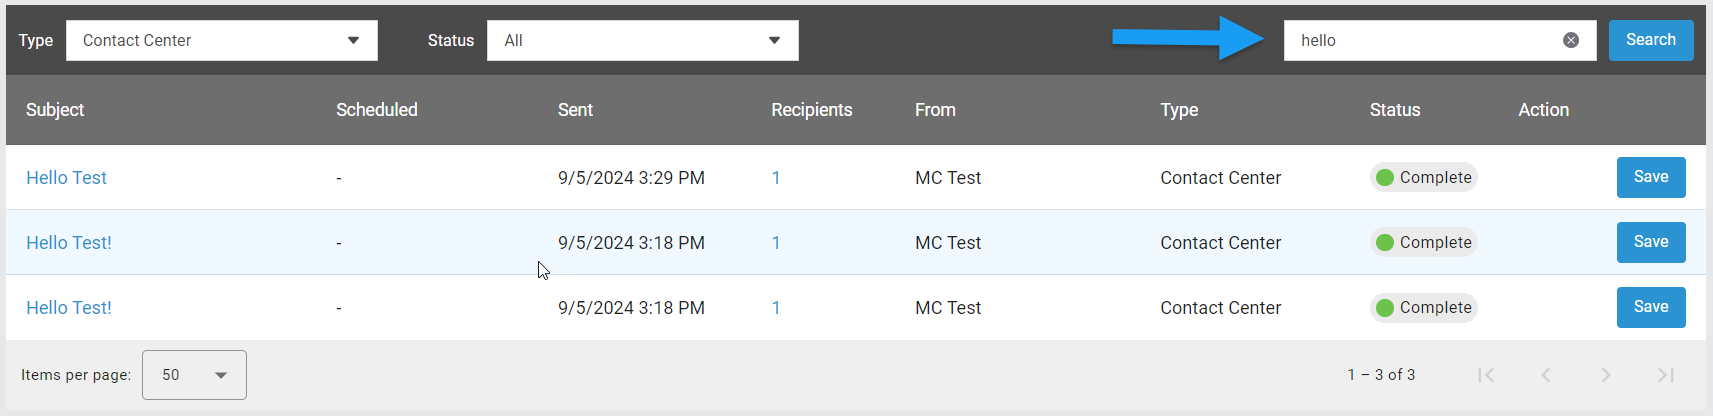
Task: Save the last Hello Test! row
Action: (x=1651, y=307)
